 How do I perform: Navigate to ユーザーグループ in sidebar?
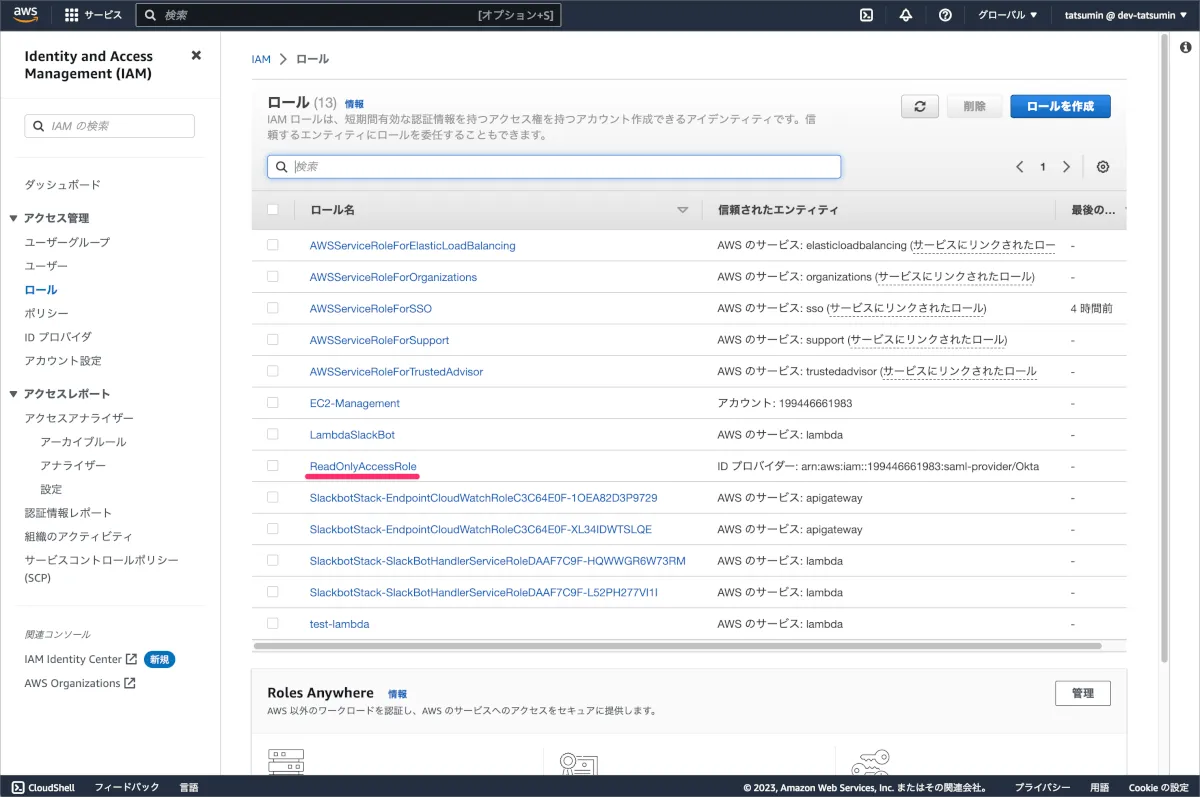tap(67, 242)
